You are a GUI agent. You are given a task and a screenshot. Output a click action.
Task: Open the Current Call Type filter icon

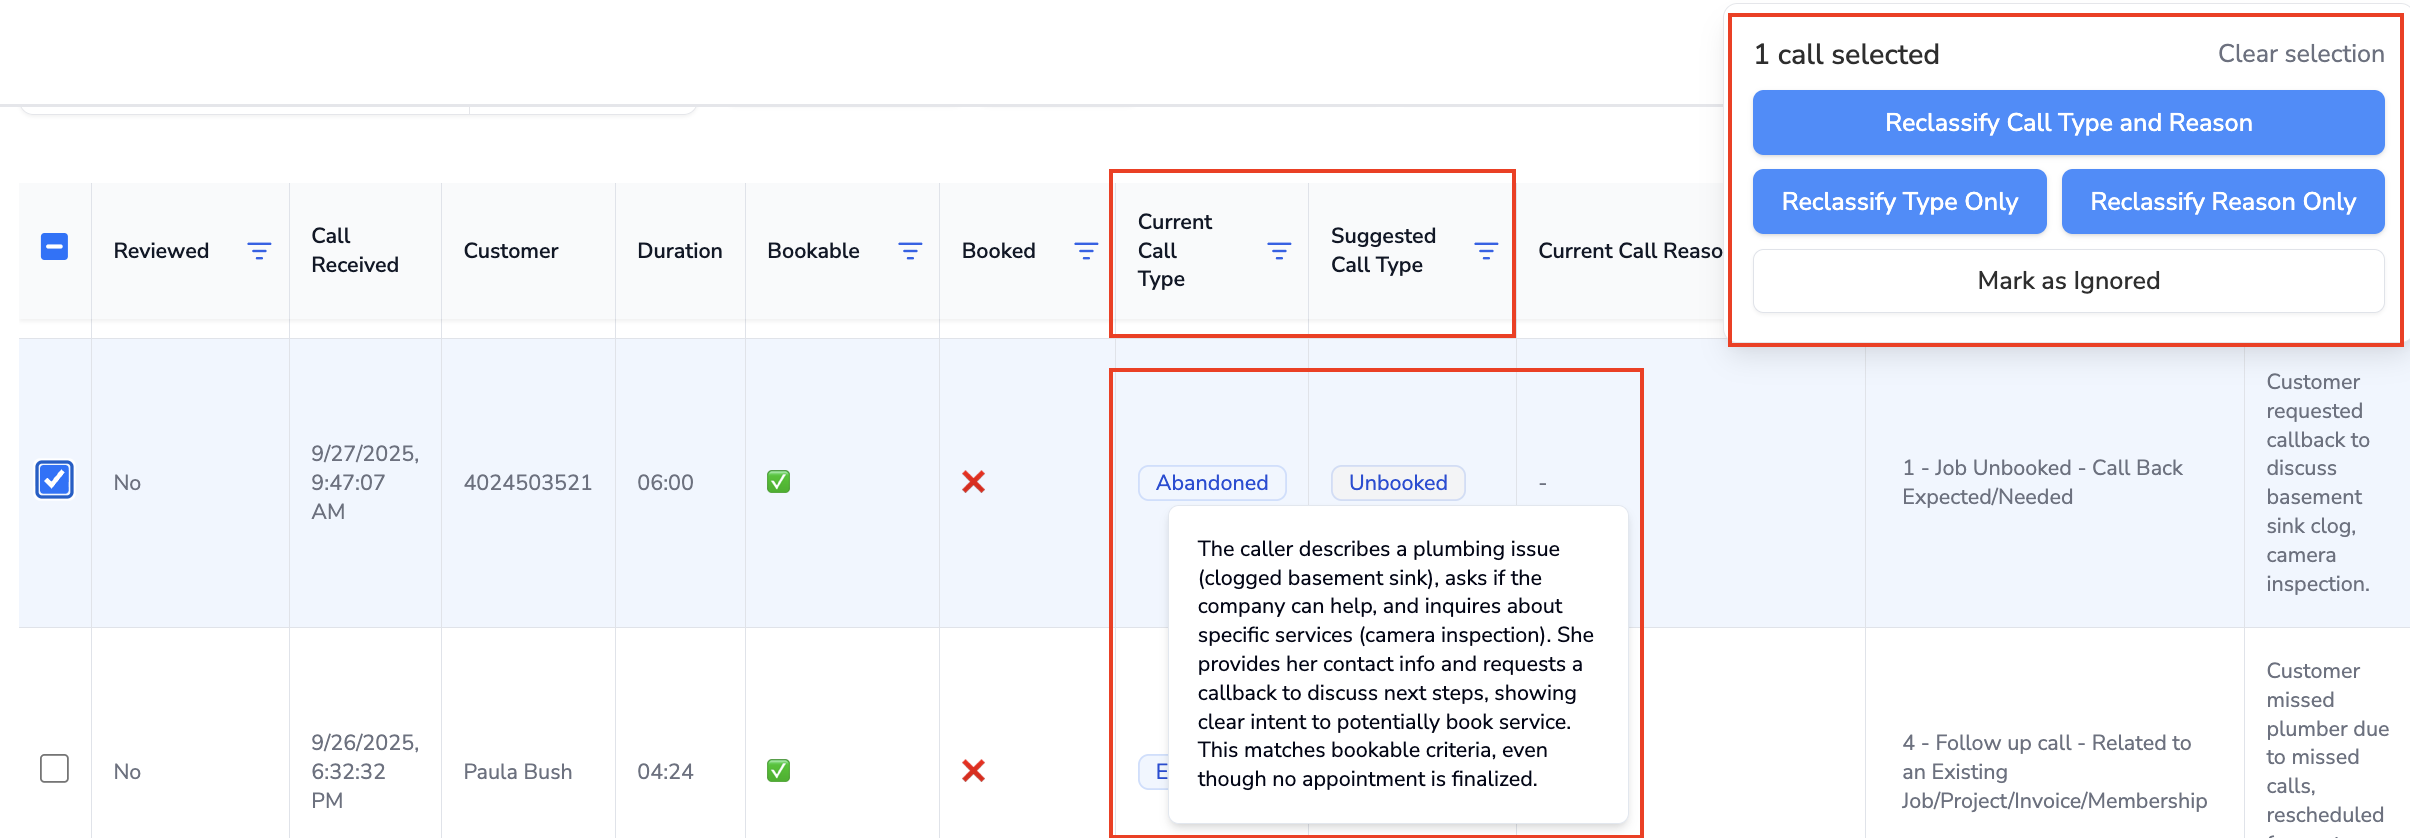(1279, 251)
